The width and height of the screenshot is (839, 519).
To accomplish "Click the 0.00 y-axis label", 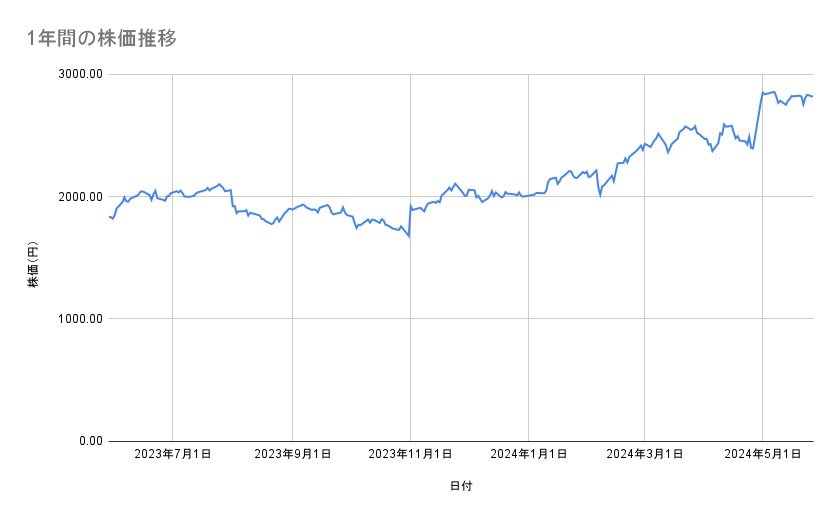I will coord(88,441).
